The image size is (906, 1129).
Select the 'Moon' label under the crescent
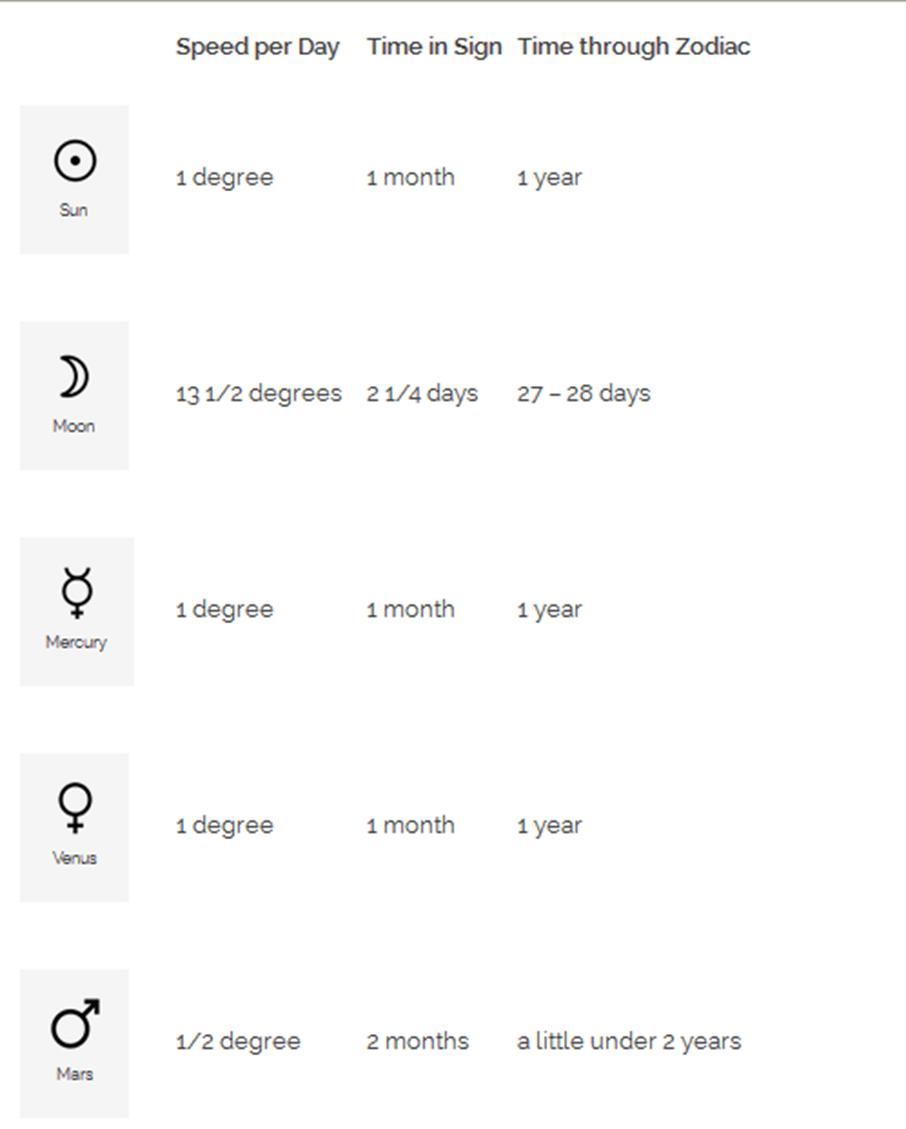tap(74, 426)
